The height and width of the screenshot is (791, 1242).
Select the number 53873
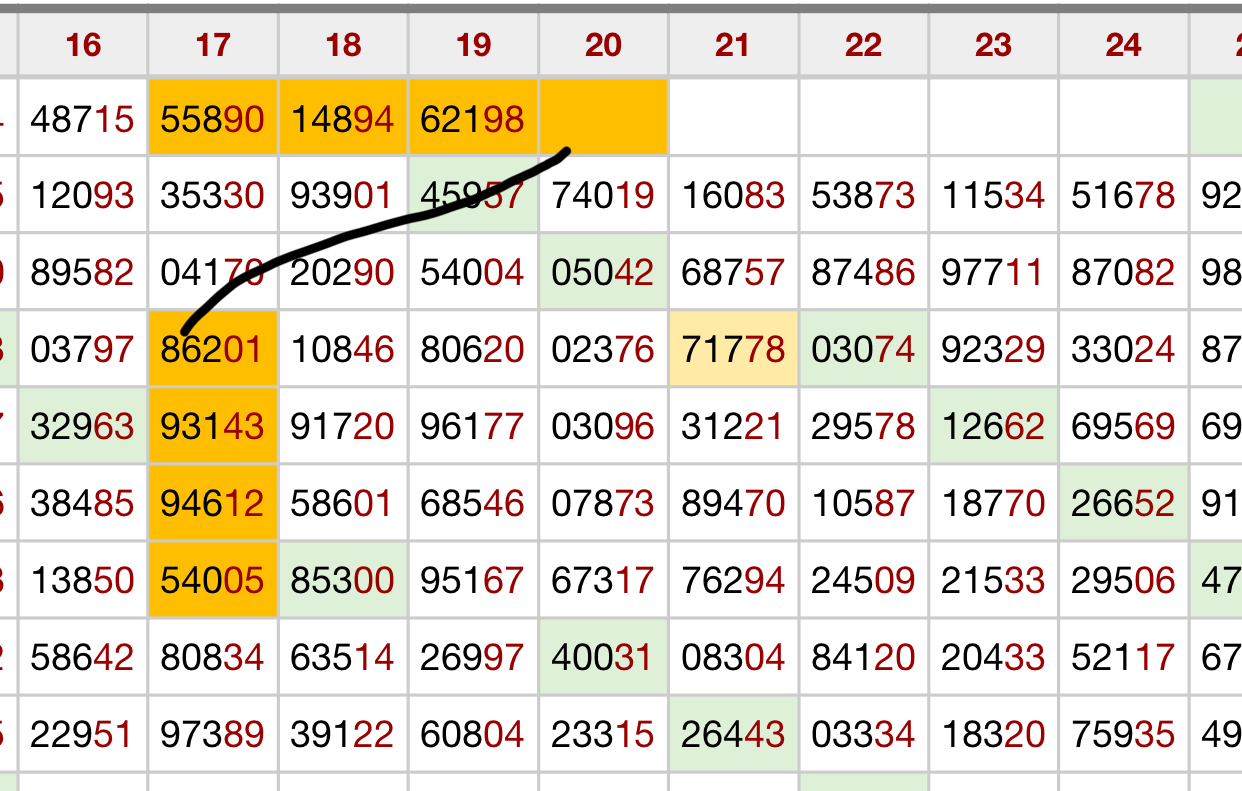(863, 195)
